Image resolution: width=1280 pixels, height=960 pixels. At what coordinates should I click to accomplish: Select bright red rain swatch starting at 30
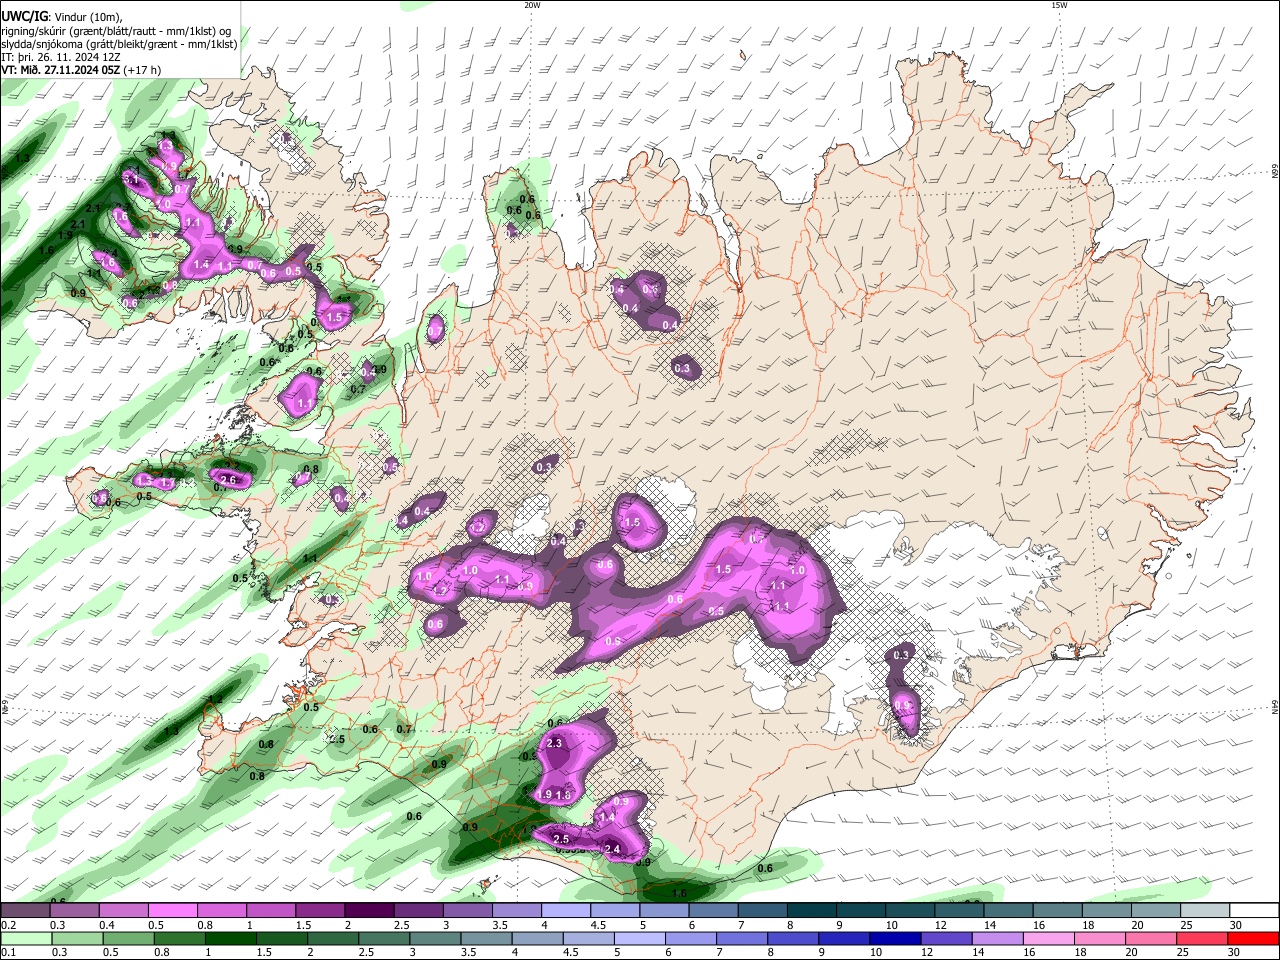pos(1256,938)
